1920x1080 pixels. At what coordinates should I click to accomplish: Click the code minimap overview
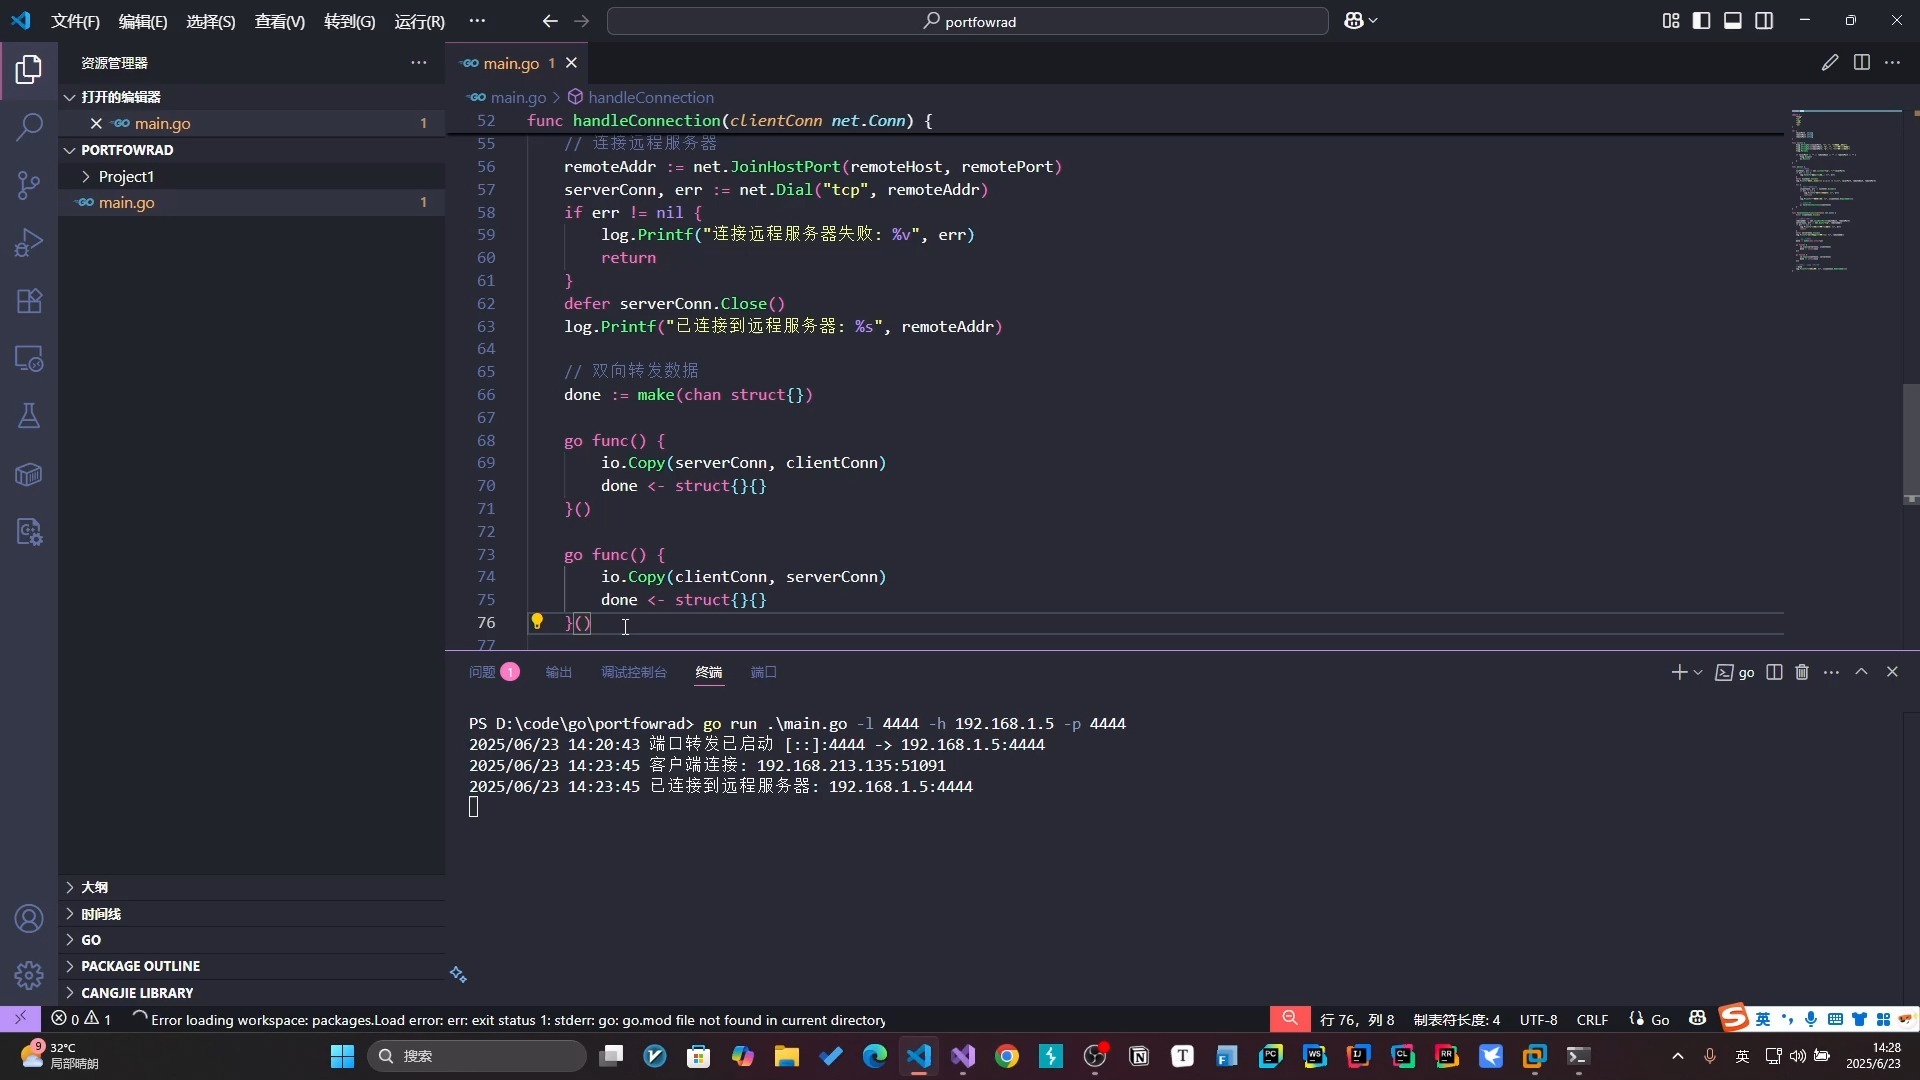coord(1840,190)
